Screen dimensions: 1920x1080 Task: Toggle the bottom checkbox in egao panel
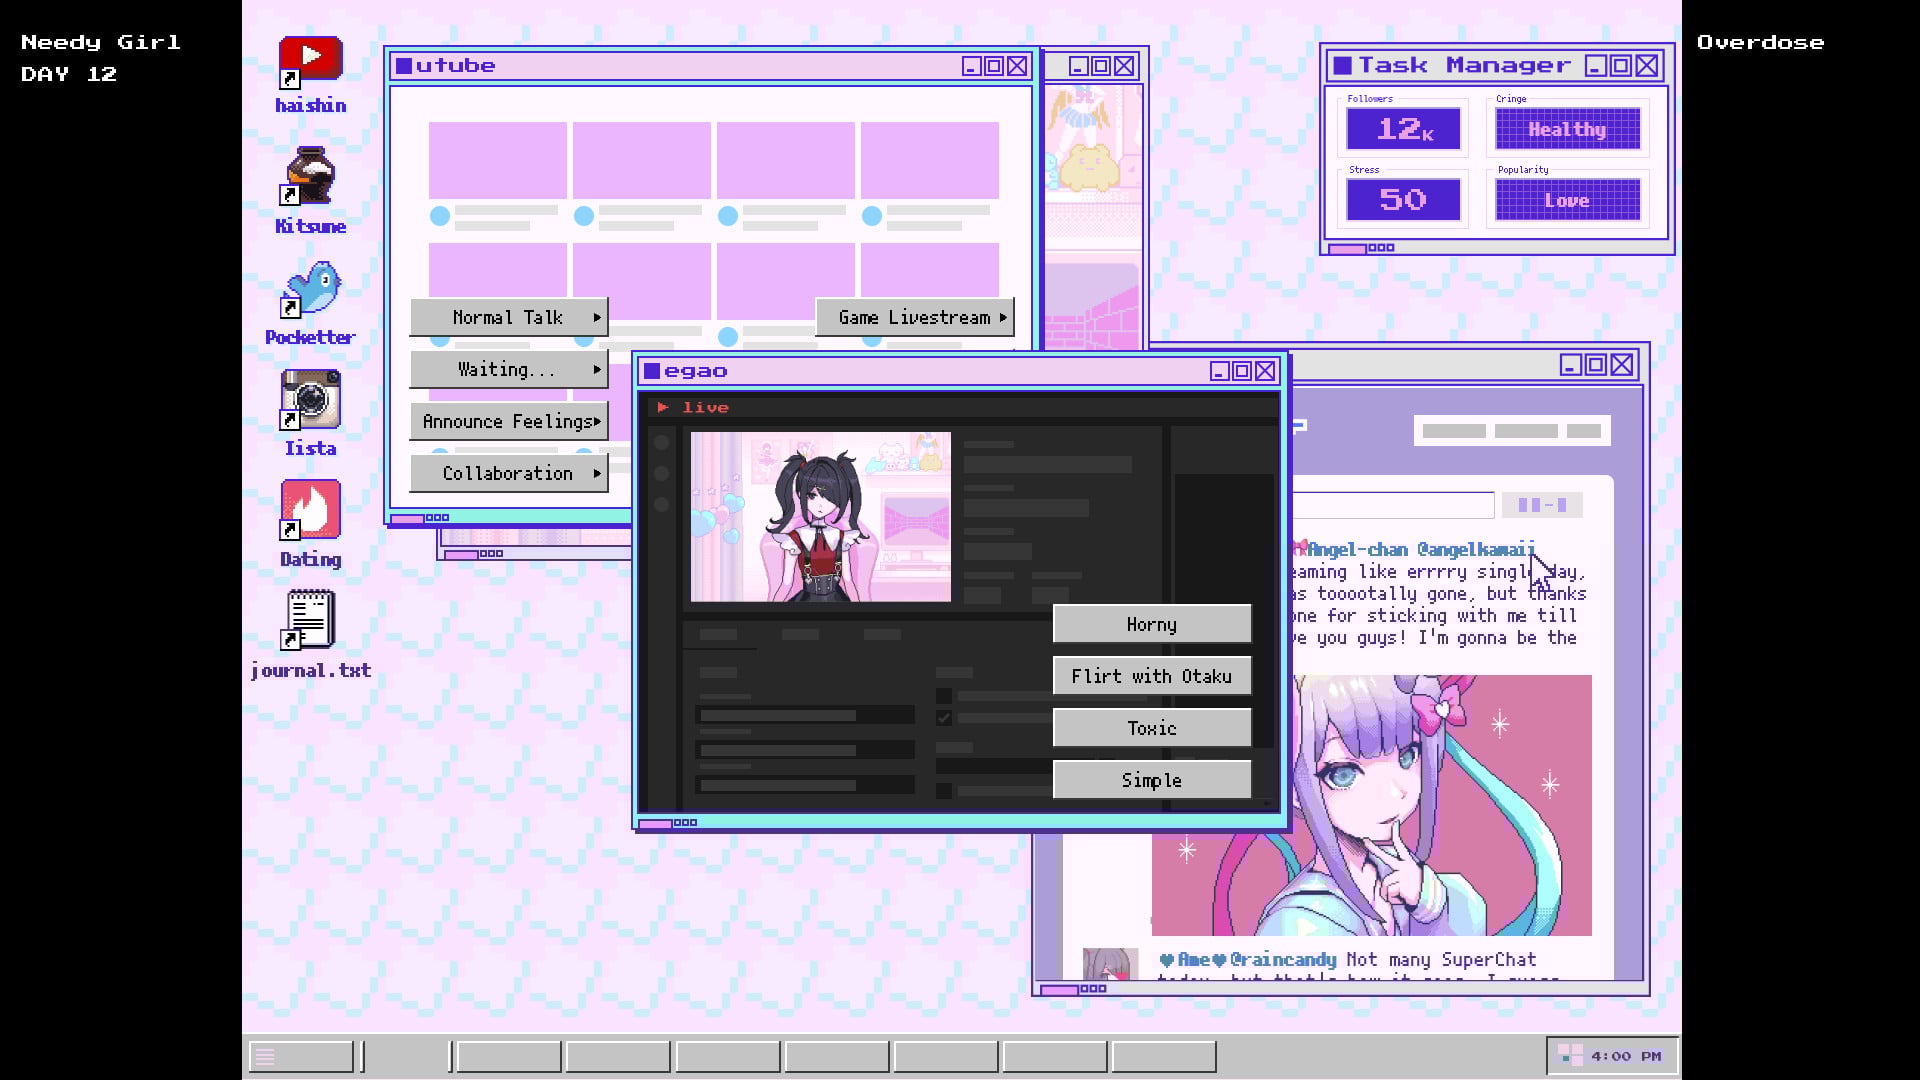[x=943, y=791]
